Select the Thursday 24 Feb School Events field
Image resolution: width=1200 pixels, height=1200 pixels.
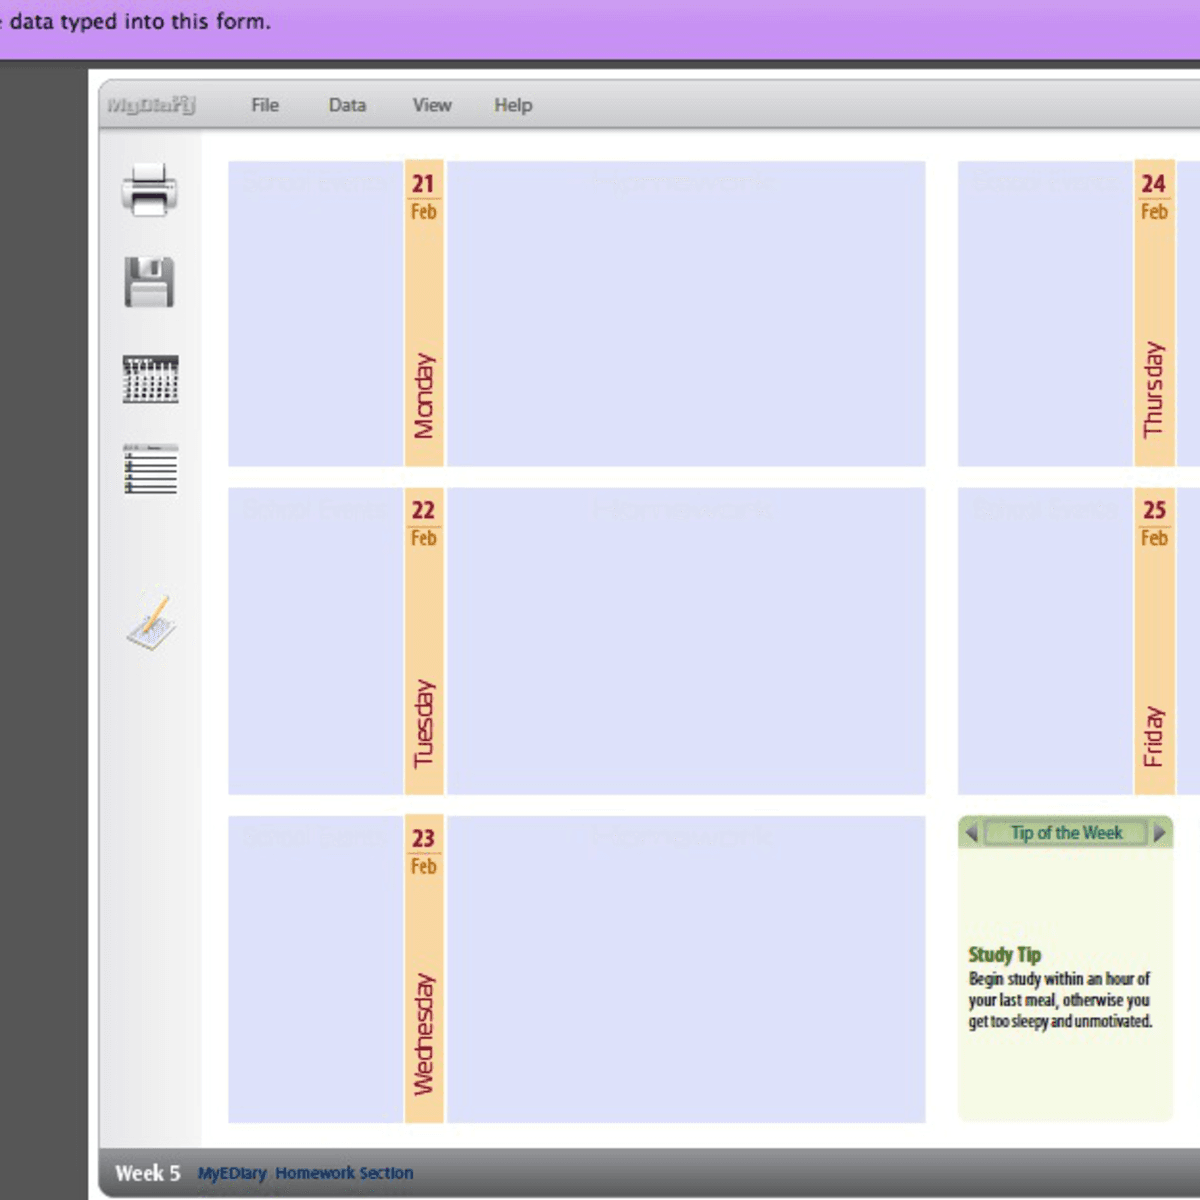1045,314
